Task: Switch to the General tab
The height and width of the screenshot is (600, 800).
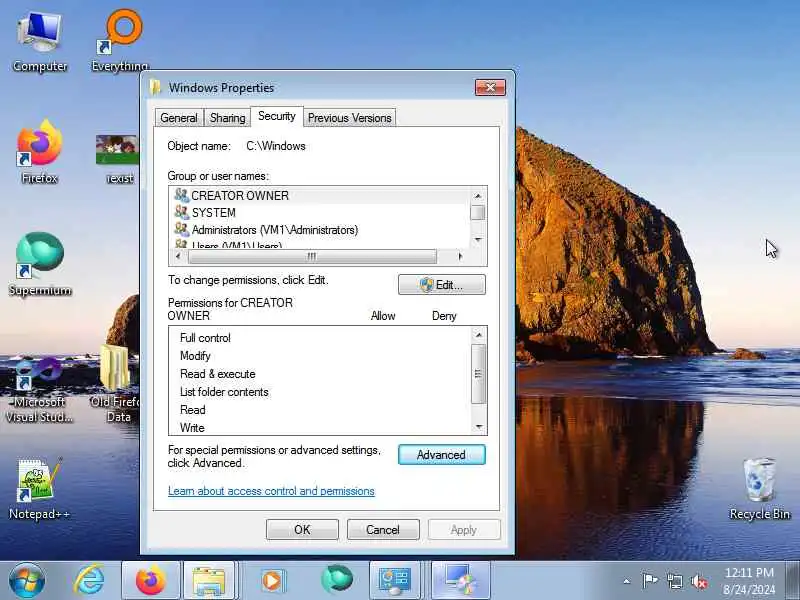Action: click(x=179, y=118)
